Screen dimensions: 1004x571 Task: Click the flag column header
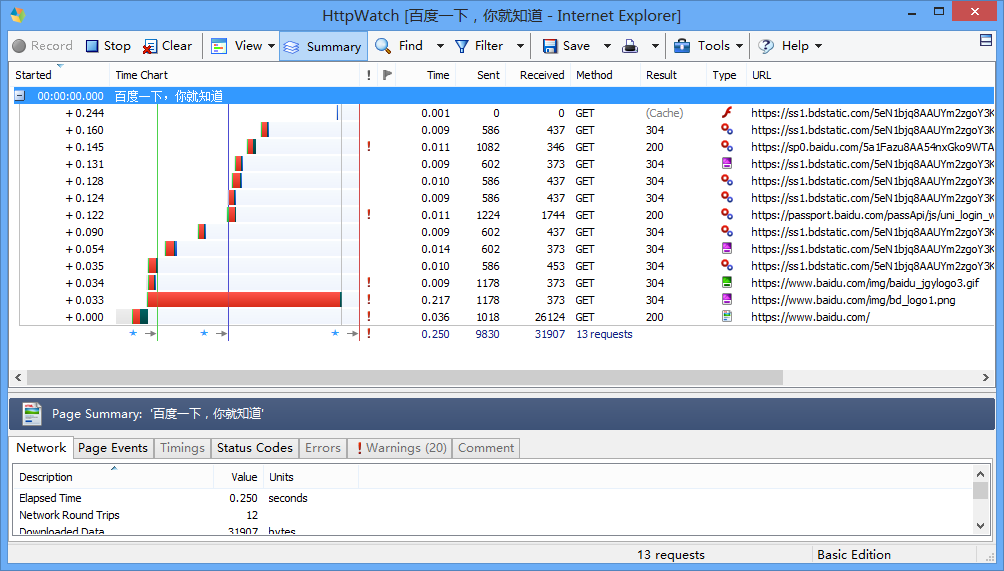[x=387, y=75]
